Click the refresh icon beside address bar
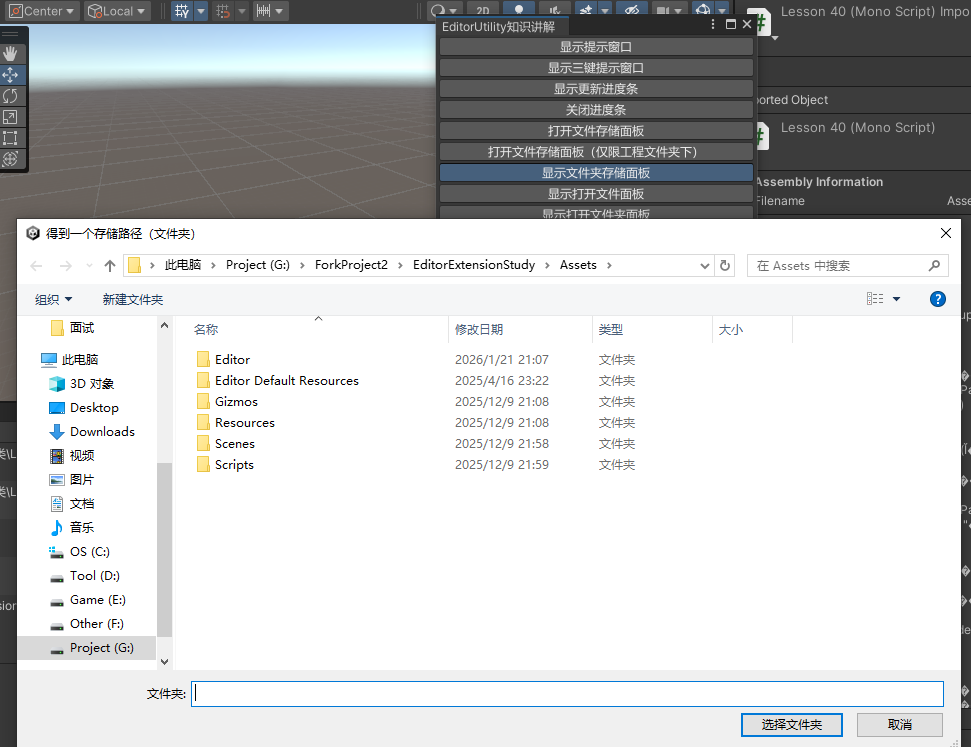The height and width of the screenshot is (747, 971). click(x=726, y=266)
